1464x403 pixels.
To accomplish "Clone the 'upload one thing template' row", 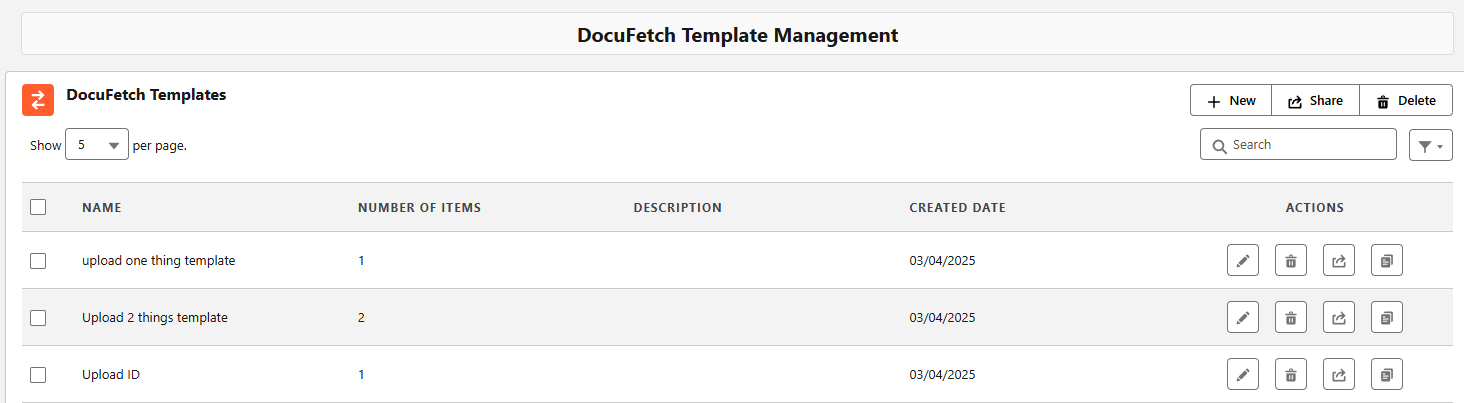I will [x=1387, y=261].
